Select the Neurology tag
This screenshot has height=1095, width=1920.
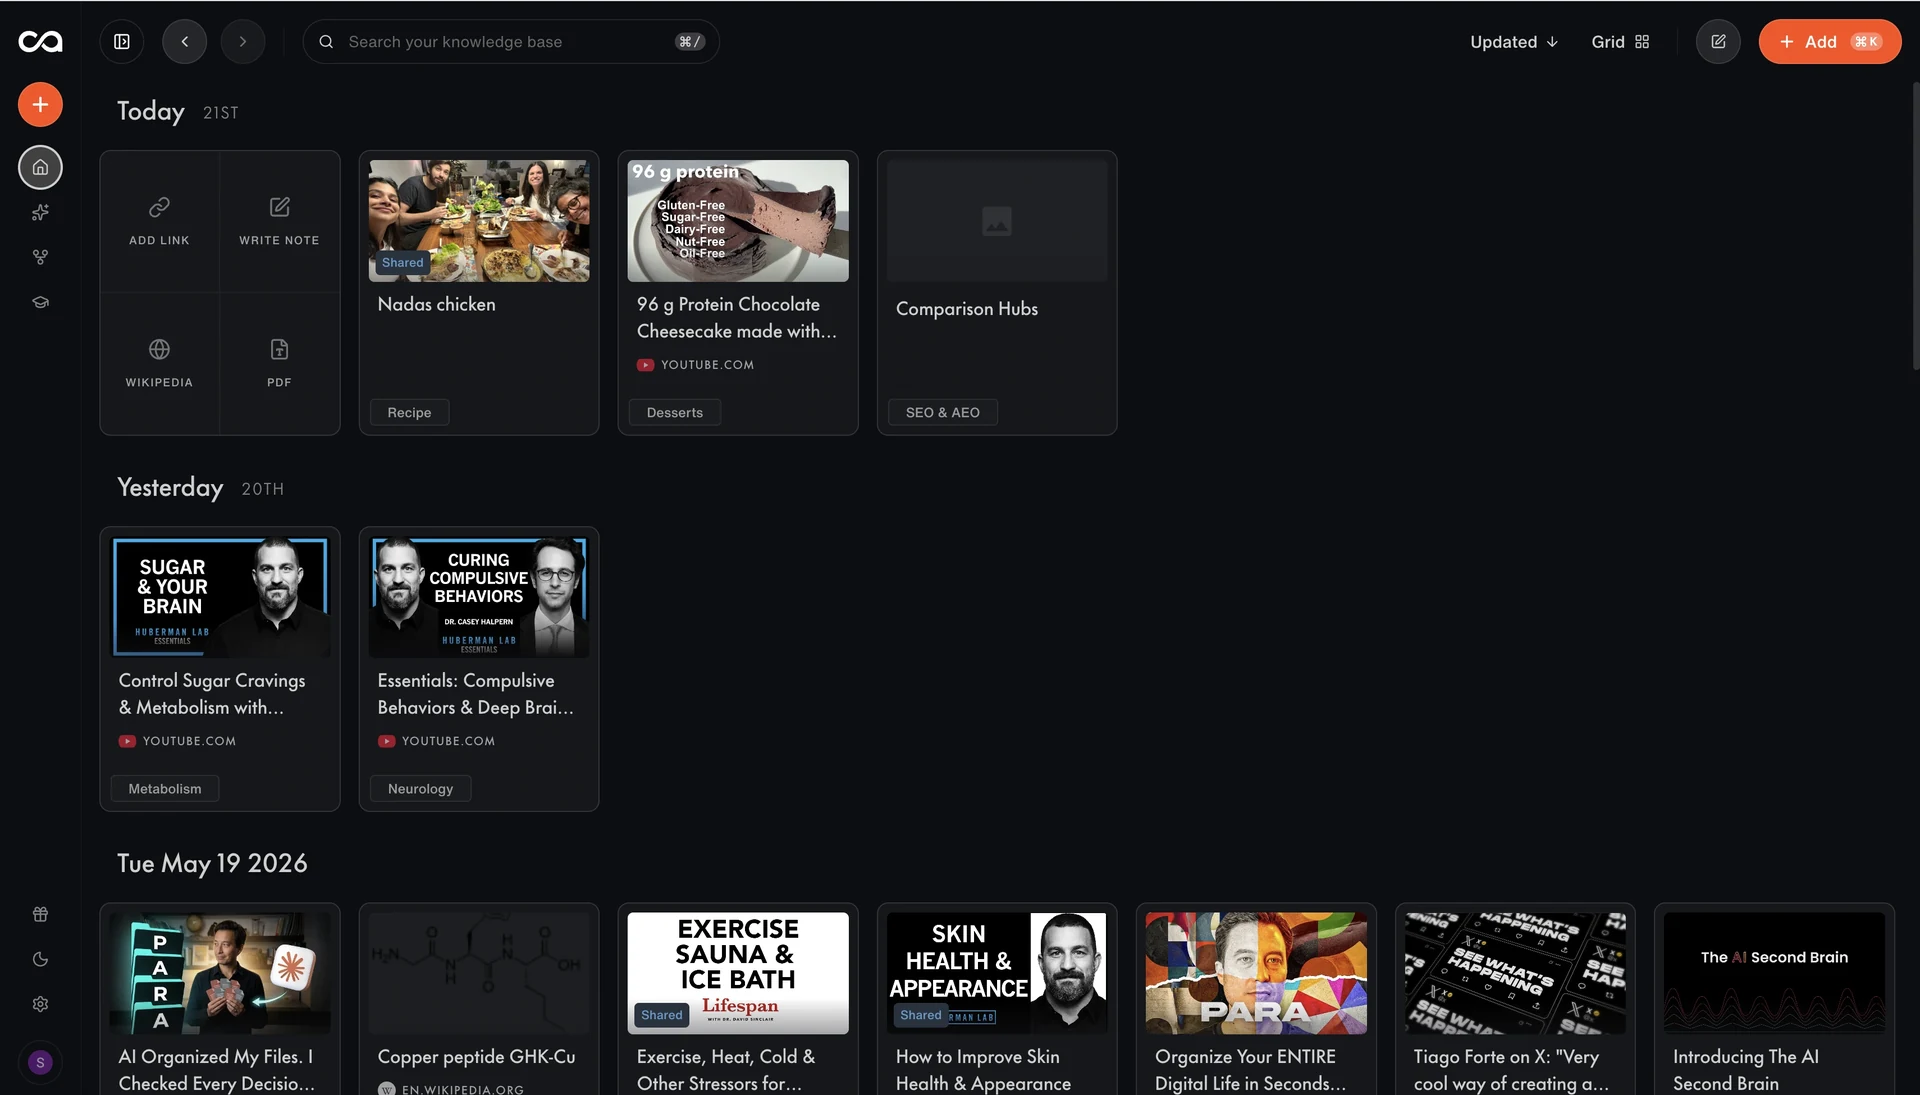tap(420, 789)
